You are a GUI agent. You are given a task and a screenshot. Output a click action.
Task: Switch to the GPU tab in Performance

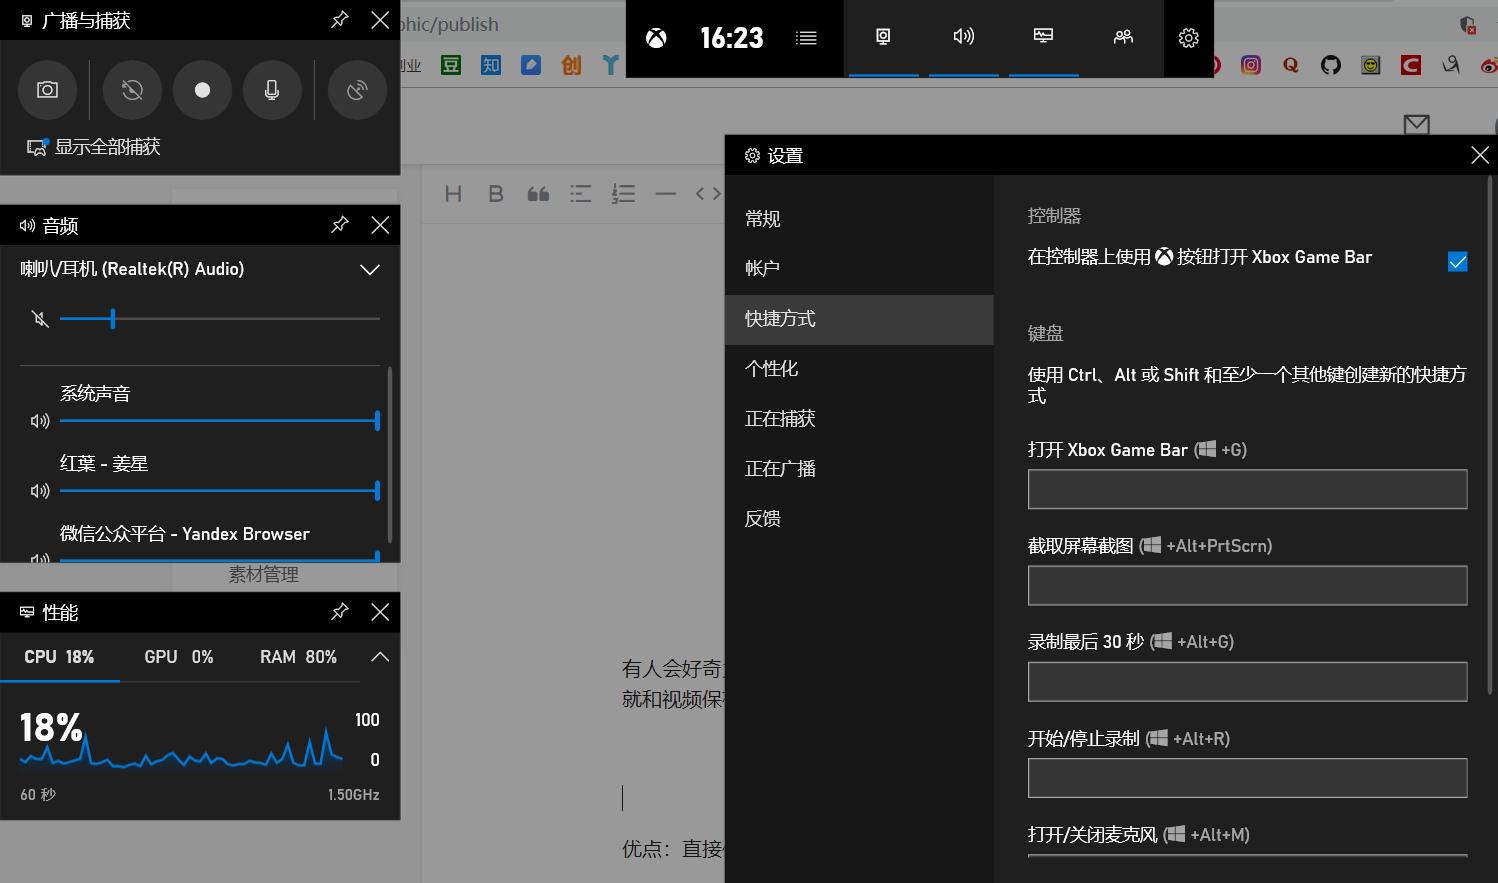(177, 657)
